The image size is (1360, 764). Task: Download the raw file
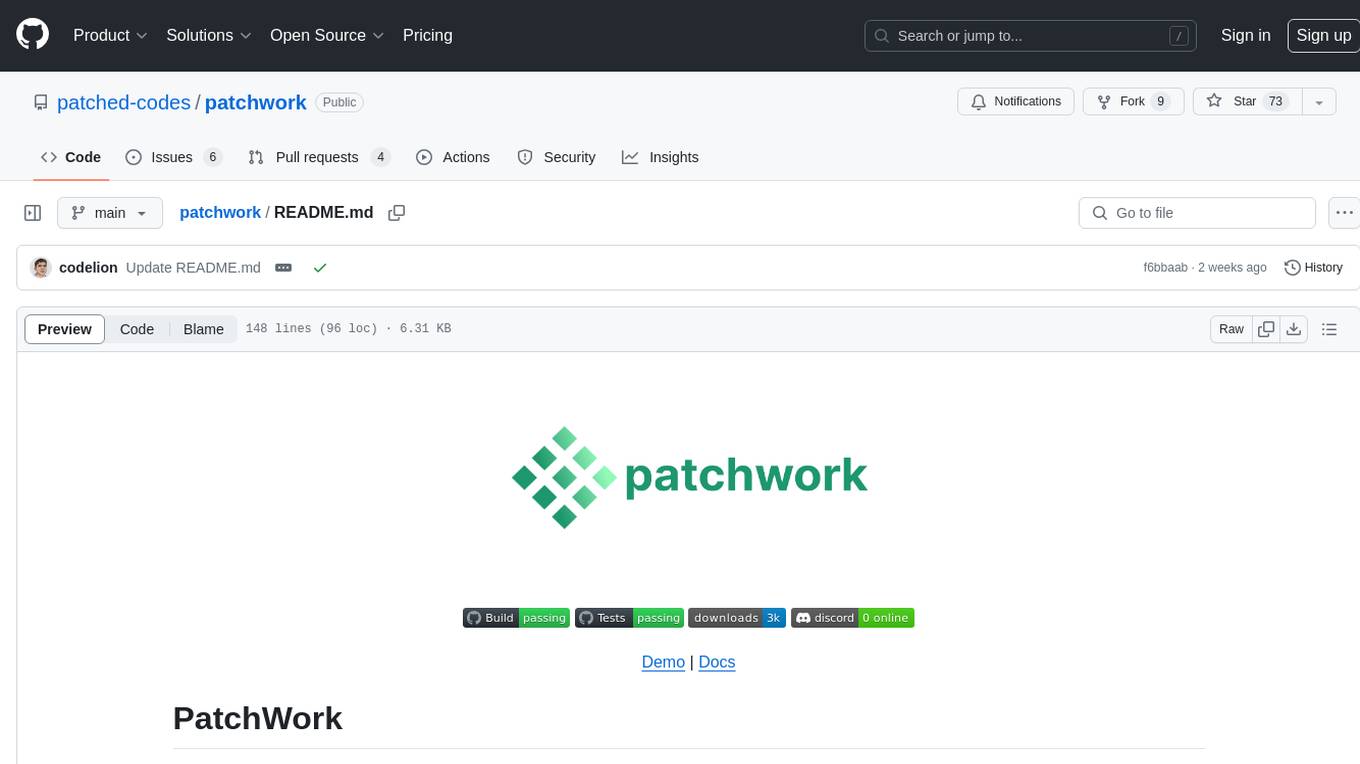[x=1294, y=329]
